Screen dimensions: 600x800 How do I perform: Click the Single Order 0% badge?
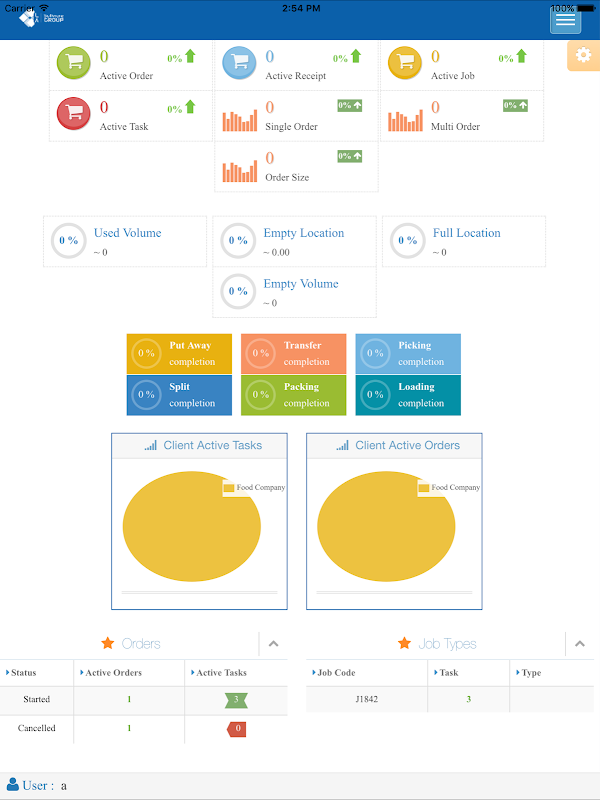[350, 106]
